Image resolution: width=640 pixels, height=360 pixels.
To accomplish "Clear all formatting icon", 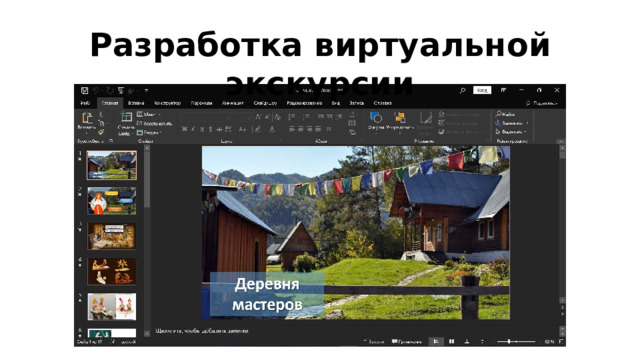I will click(278, 117).
